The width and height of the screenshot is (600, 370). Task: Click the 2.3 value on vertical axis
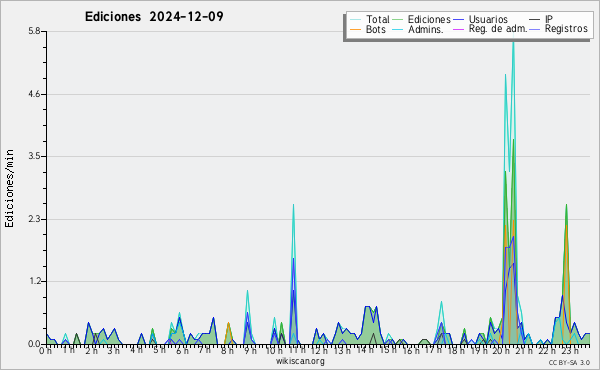pyautogui.click(x=34, y=219)
